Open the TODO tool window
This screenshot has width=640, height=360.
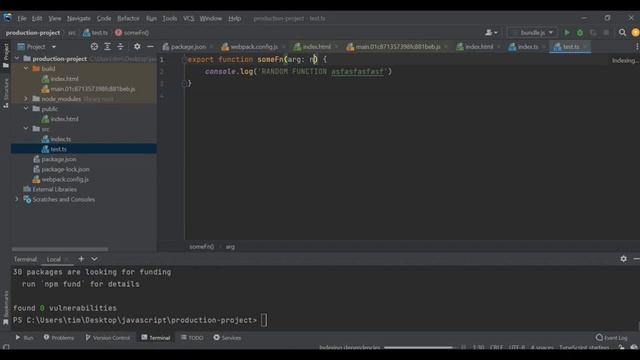coord(192,338)
